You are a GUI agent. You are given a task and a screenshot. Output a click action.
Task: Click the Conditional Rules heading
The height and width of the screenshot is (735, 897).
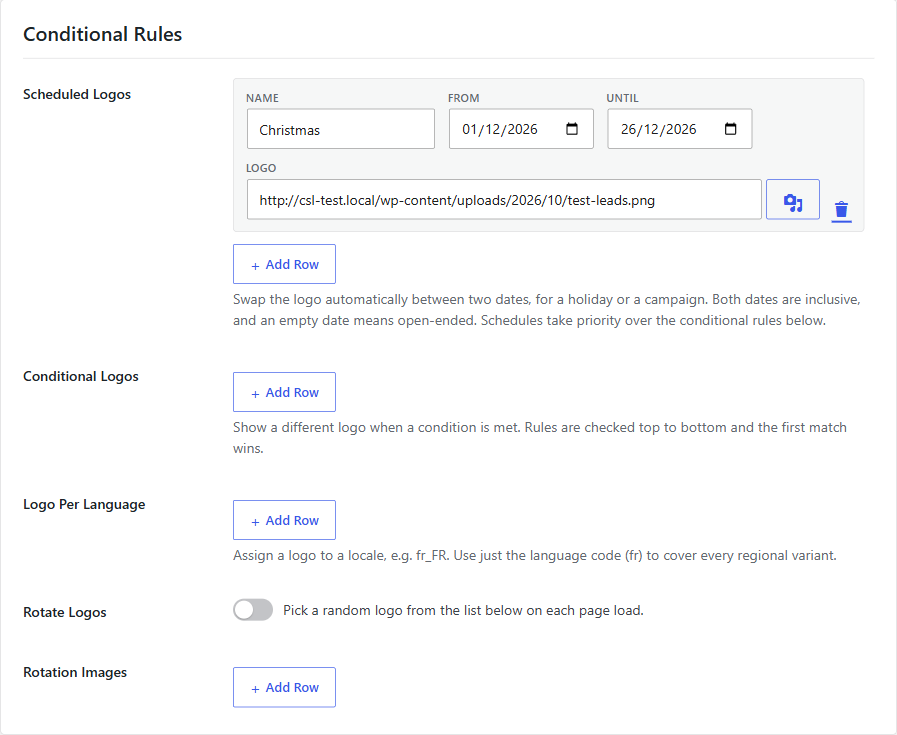pos(102,34)
